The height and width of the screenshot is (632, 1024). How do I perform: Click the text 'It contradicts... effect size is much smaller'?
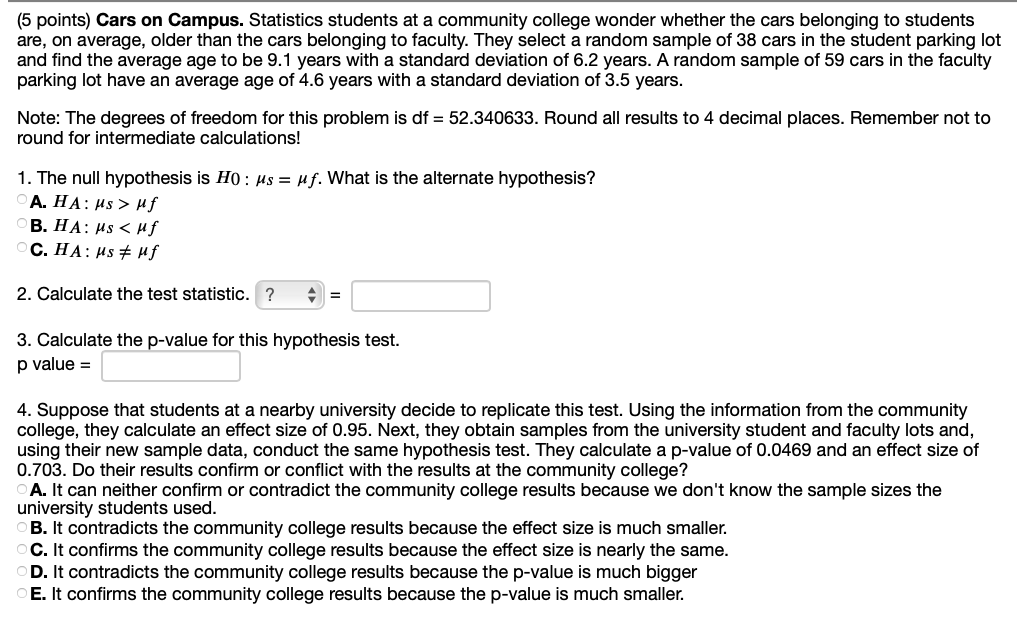click(x=390, y=528)
